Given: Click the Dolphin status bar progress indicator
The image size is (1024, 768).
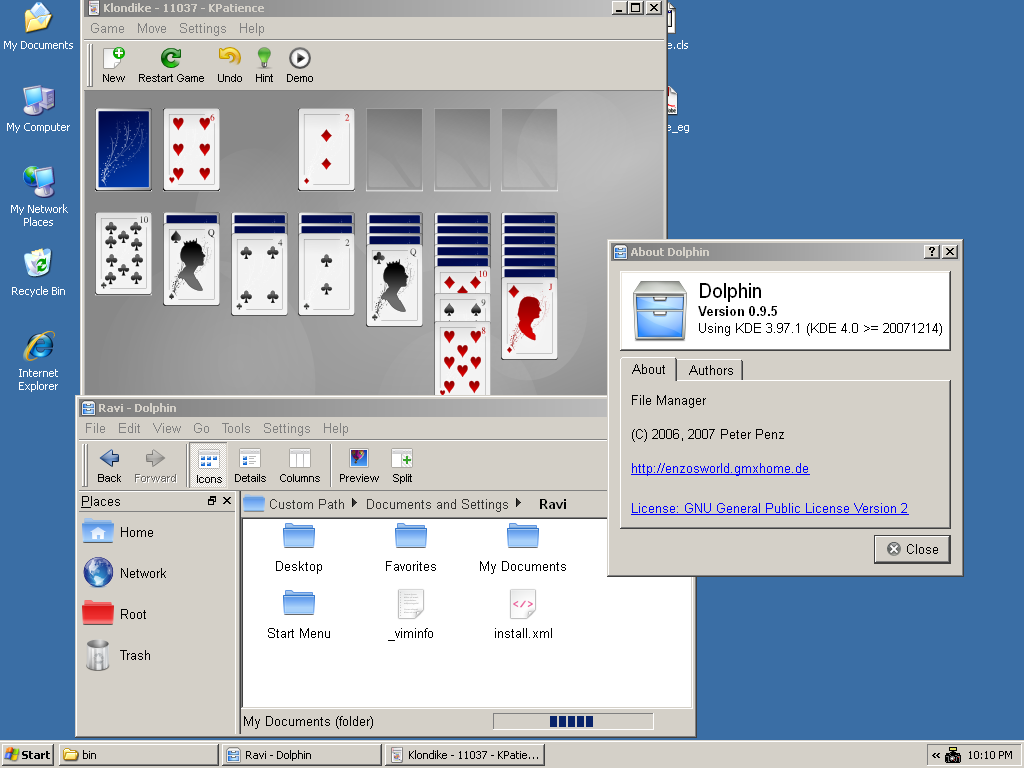Looking at the screenshot, I should (x=573, y=721).
